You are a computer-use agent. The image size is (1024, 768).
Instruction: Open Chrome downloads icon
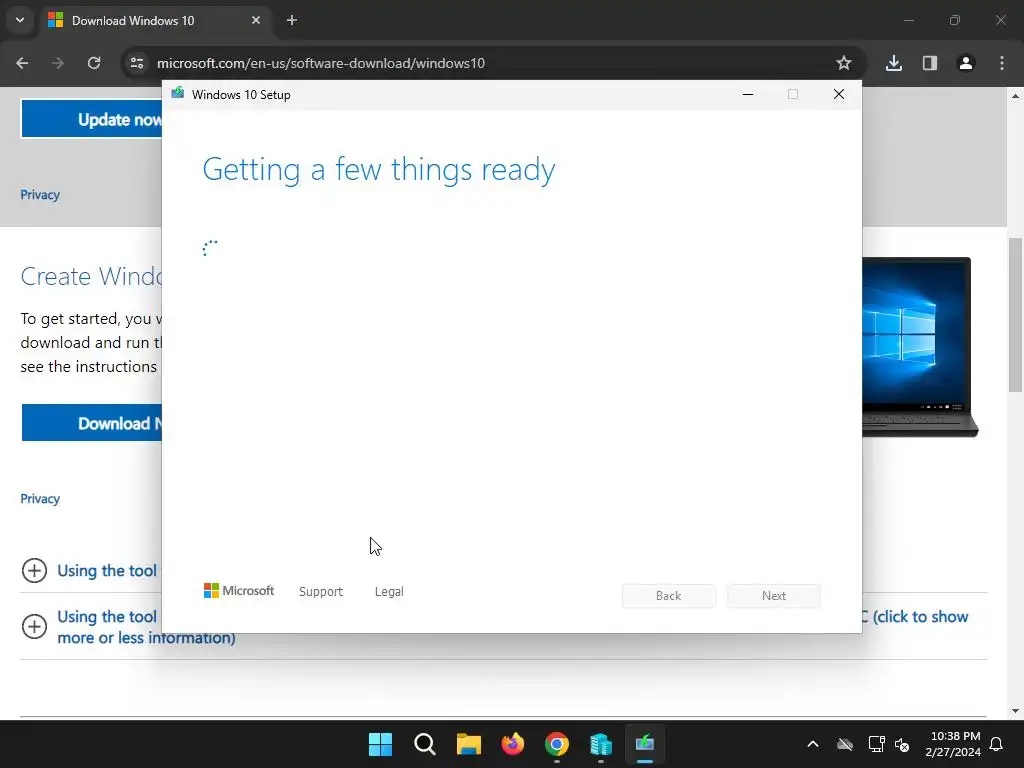(x=894, y=63)
